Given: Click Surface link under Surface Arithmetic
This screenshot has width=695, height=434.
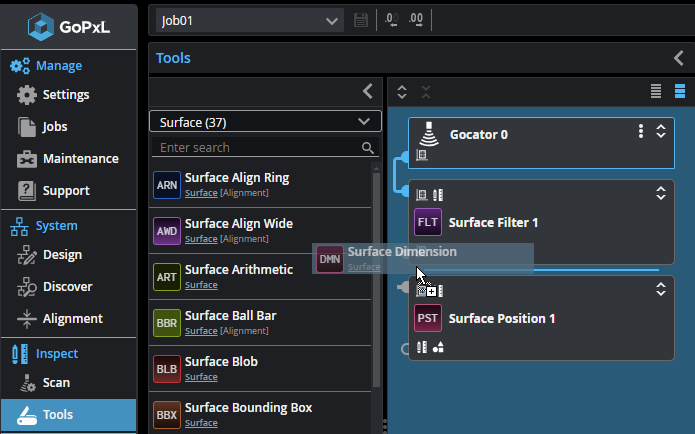Looking at the screenshot, I should pos(200,285).
